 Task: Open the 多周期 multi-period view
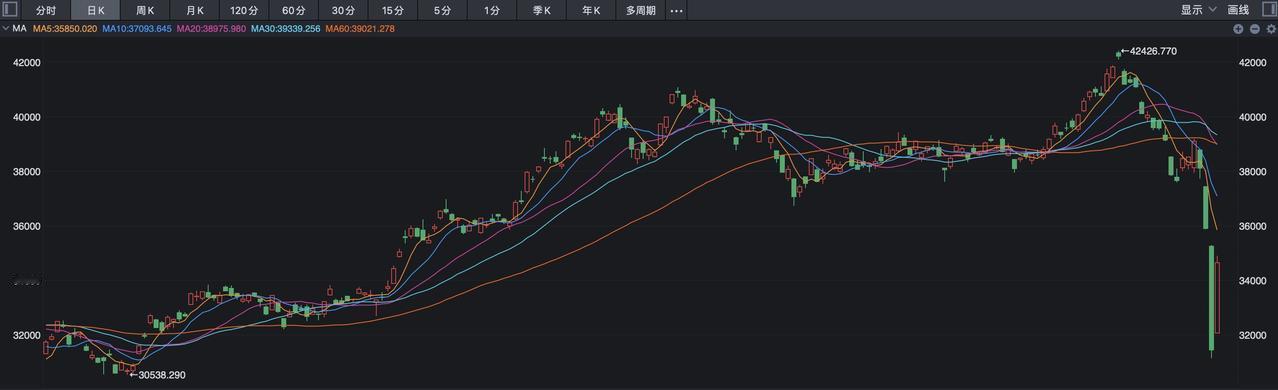[641, 10]
